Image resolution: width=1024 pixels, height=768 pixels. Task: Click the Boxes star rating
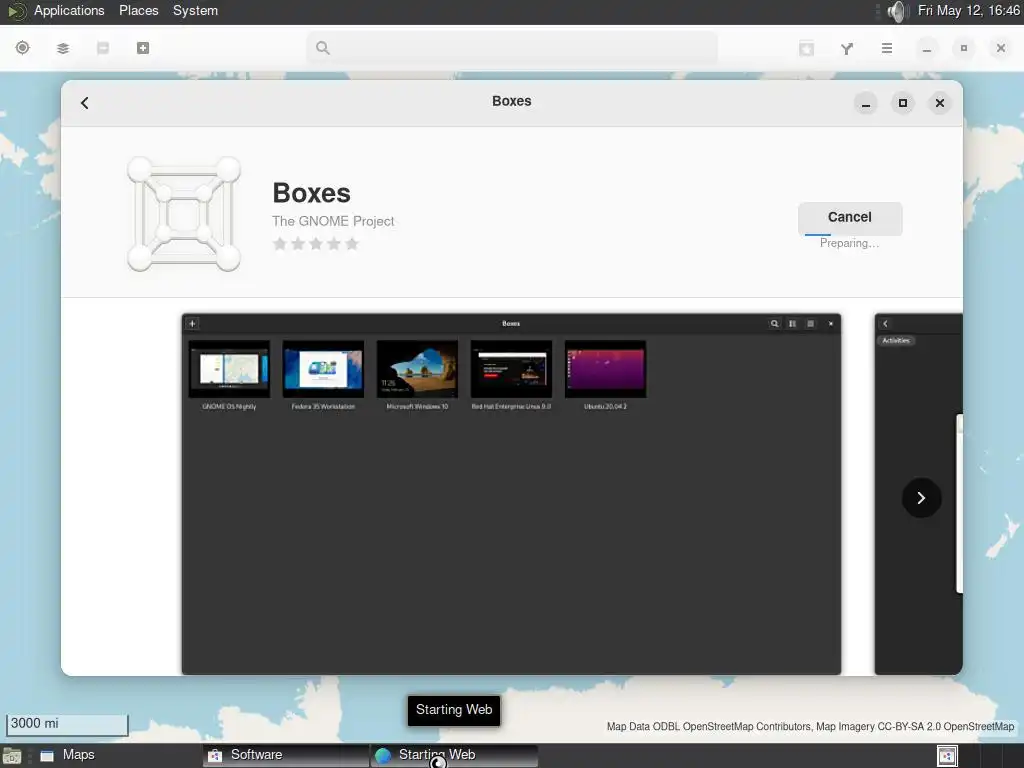[x=315, y=244]
